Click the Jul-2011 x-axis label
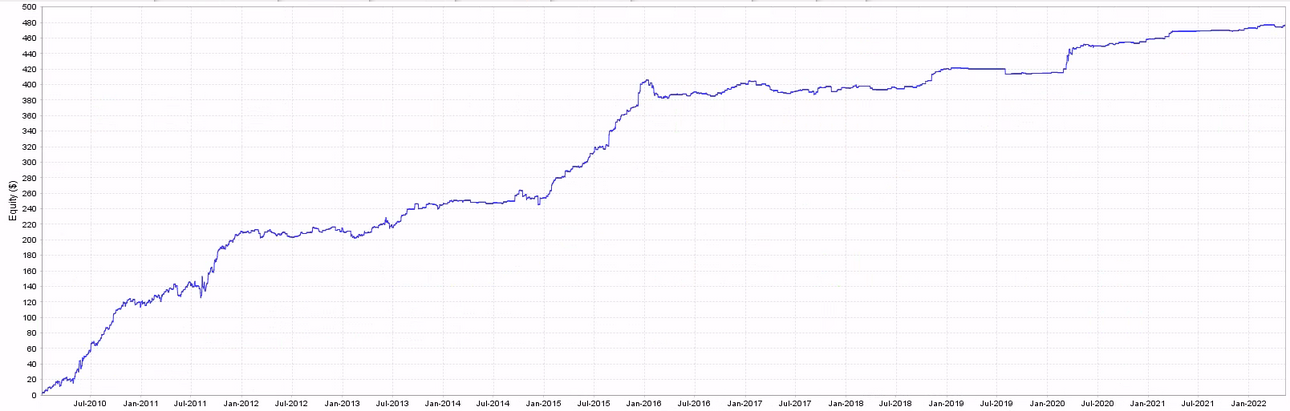The image size is (1290, 411). [191, 404]
